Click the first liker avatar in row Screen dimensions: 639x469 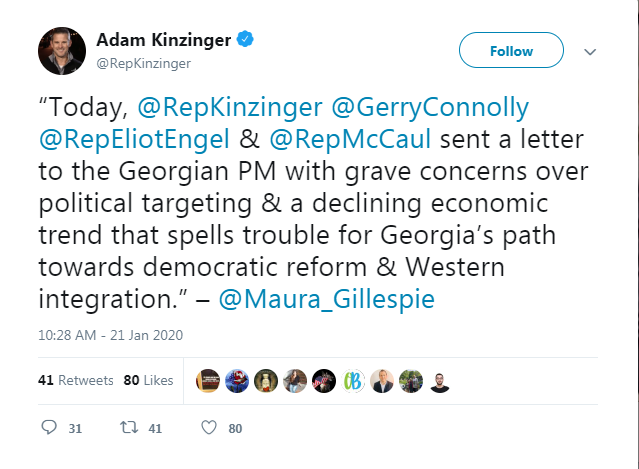[x=207, y=381]
